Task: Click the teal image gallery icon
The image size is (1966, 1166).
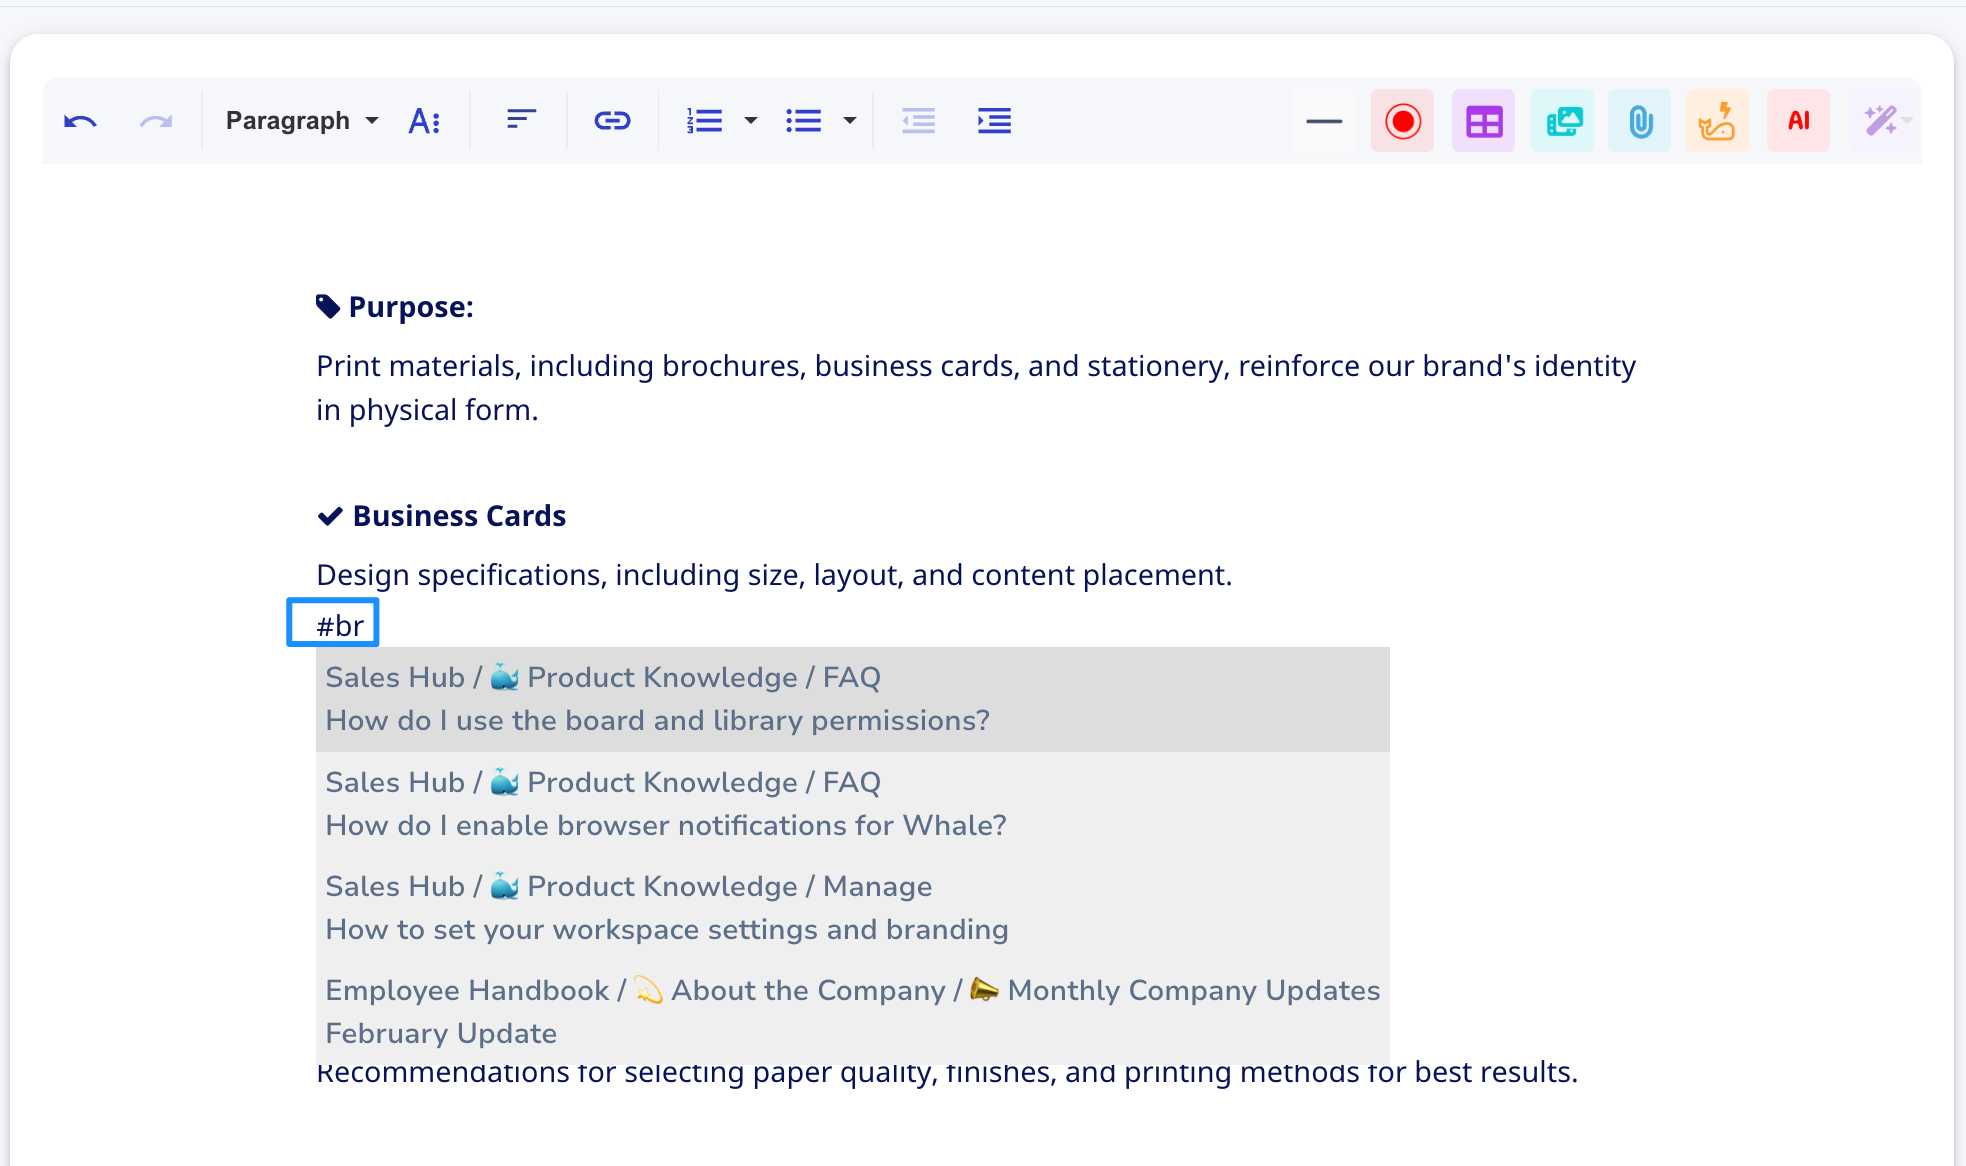Action: (x=1563, y=121)
